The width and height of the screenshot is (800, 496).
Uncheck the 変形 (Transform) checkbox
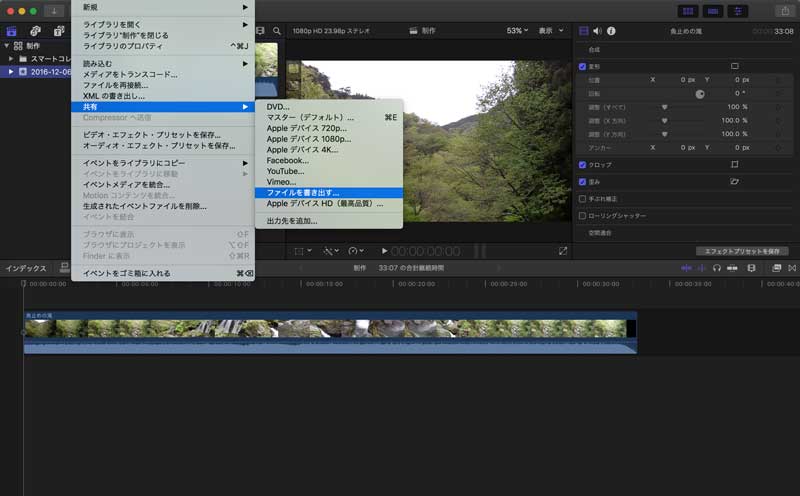pos(583,66)
